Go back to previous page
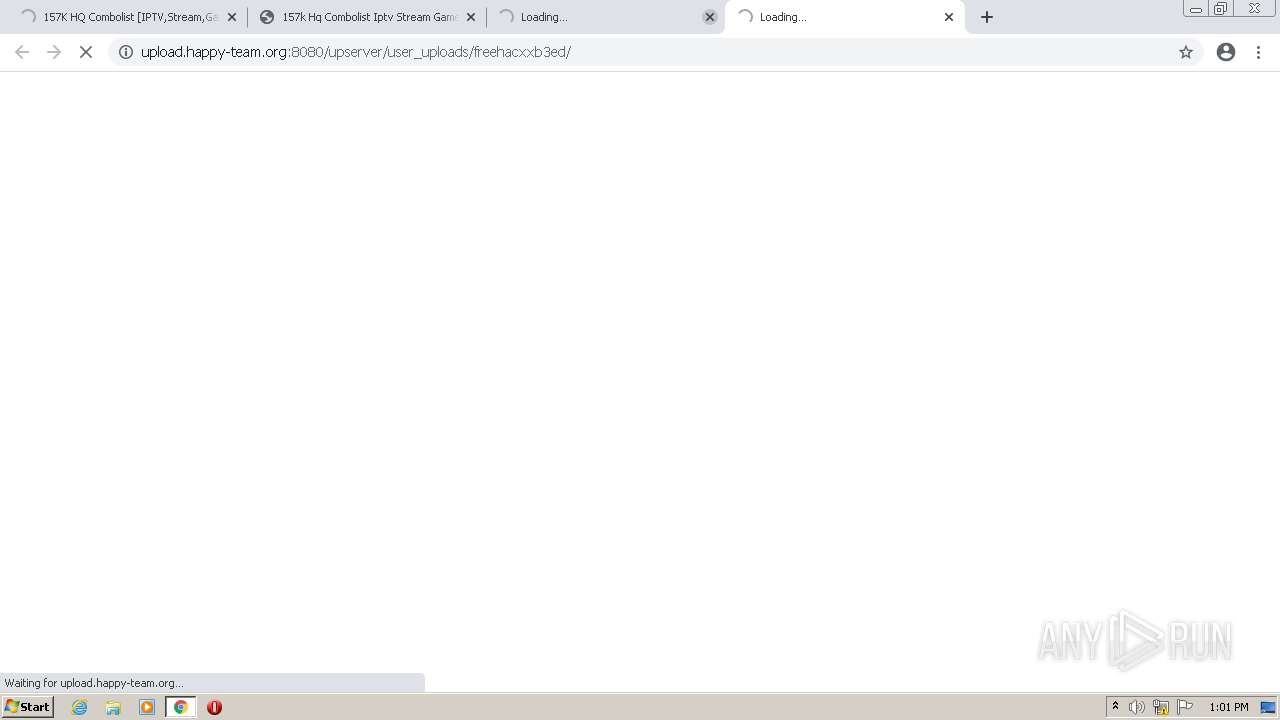 pyautogui.click(x=22, y=52)
